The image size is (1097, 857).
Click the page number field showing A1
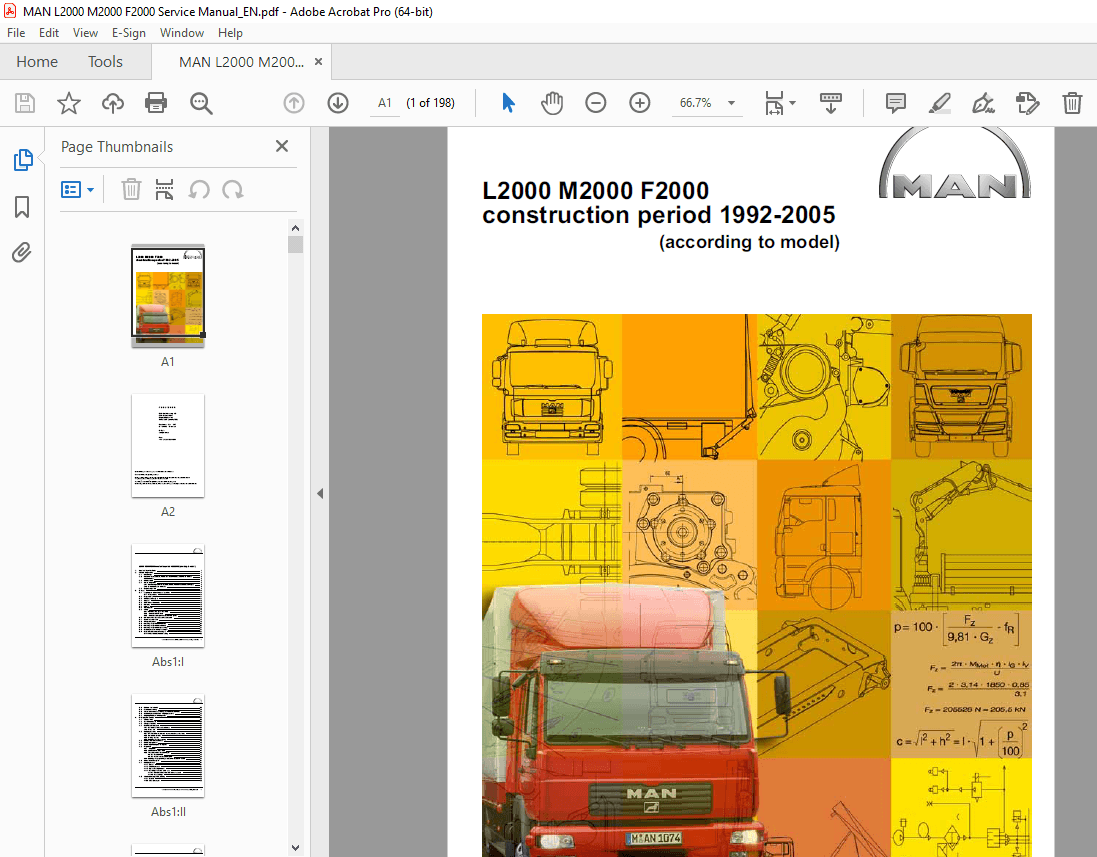pos(384,103)
